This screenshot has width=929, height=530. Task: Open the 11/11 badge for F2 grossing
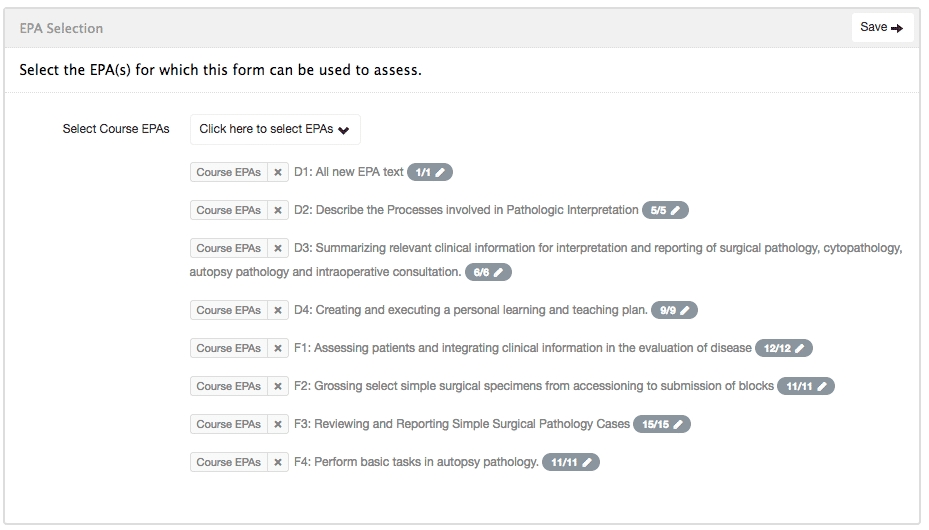point(806,386)
